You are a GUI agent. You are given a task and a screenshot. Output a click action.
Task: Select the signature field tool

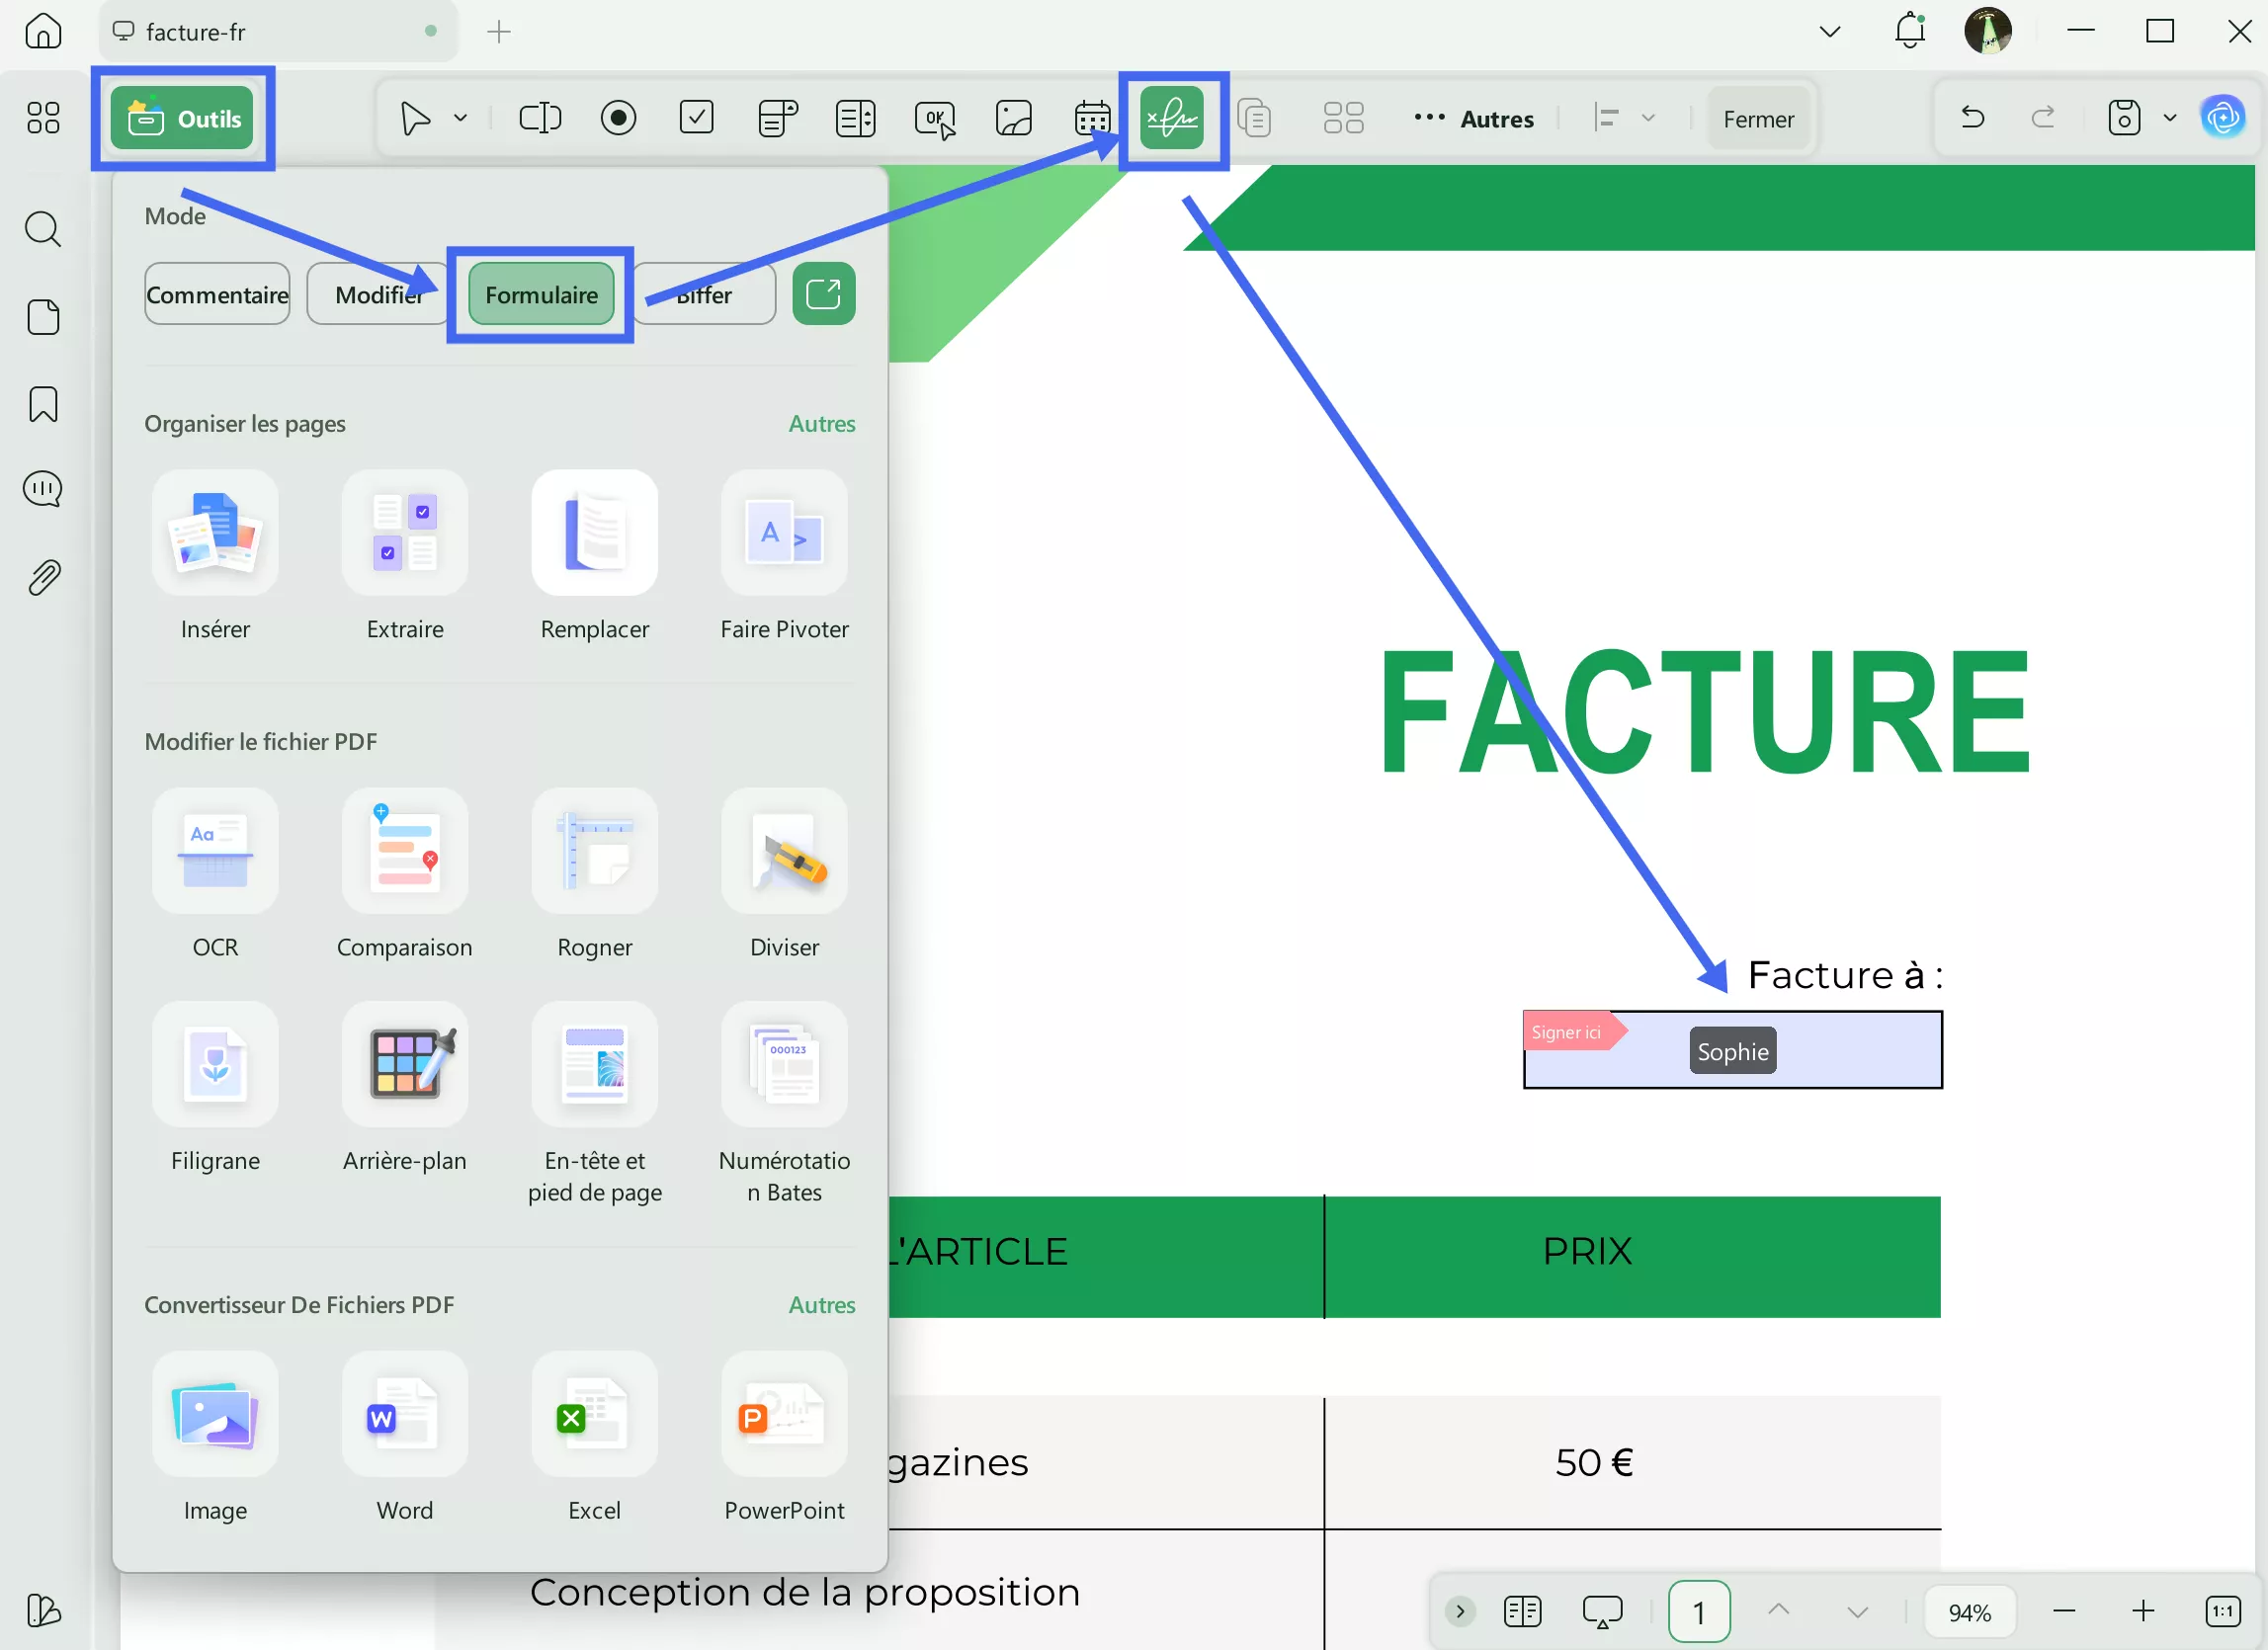(x=1171, y=118)
